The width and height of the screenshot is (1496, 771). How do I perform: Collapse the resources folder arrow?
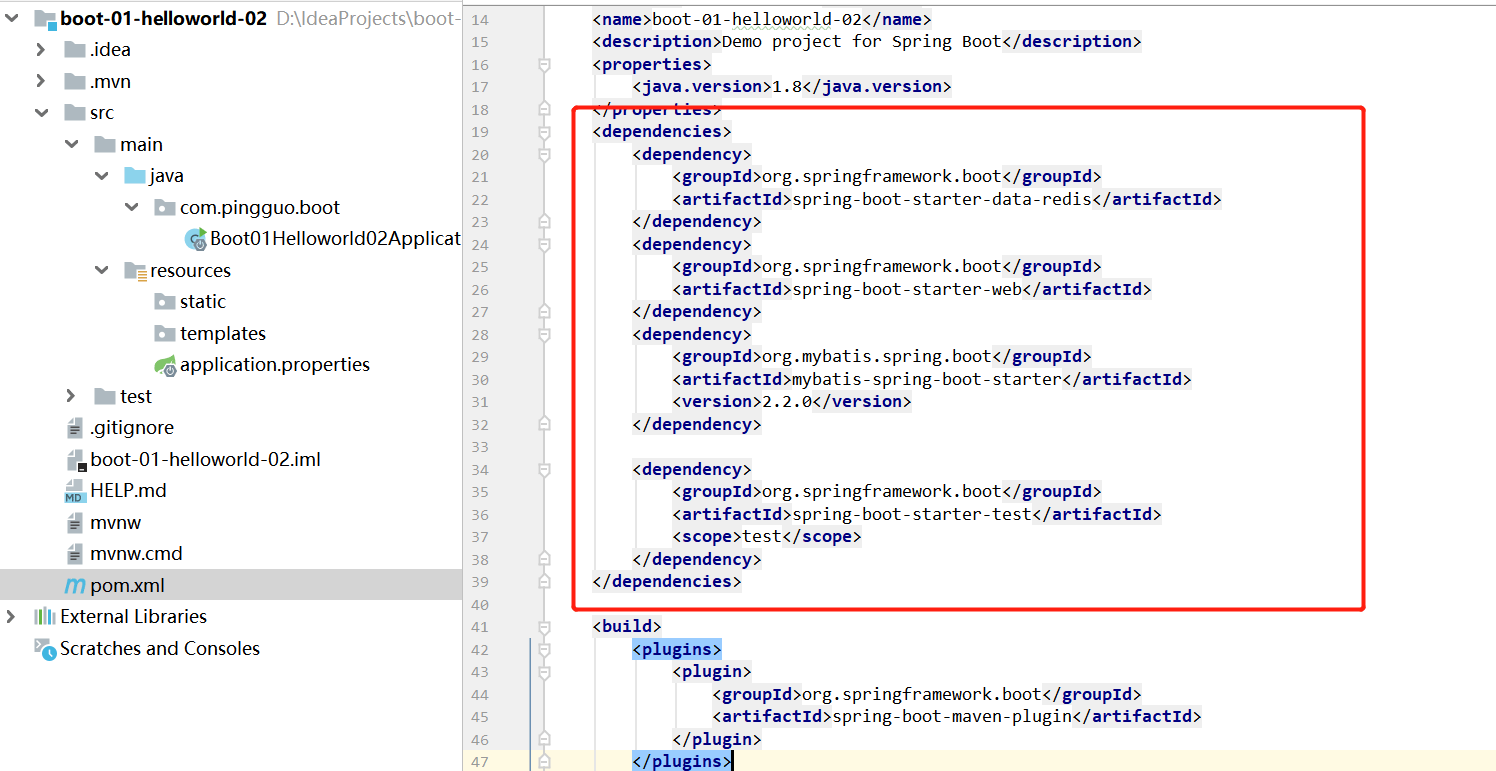click(x=102, y=270)
